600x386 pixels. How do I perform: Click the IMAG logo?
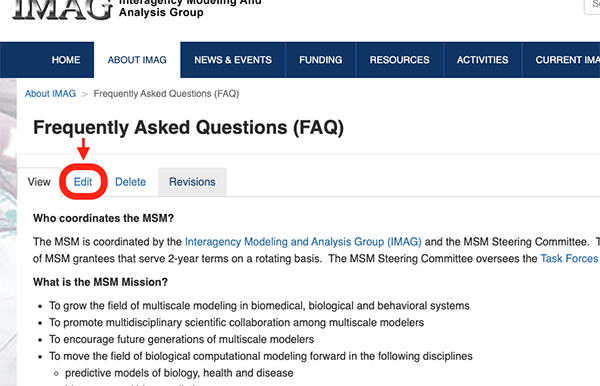63,9
